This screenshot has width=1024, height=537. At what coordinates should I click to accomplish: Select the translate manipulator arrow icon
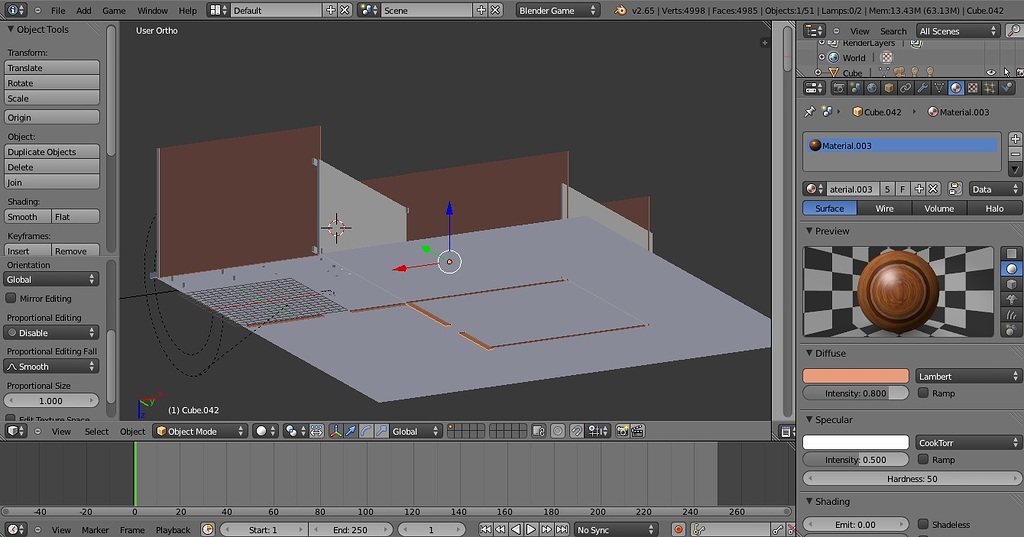pyautogui.click(x=351, y=431)
